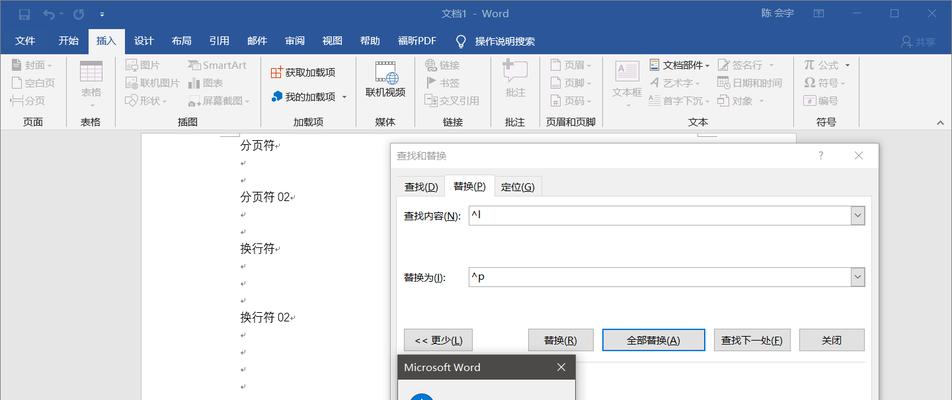The image size is (952, 400).
Task: Insert a page break with 分页
Action: [x=29, y=101]
